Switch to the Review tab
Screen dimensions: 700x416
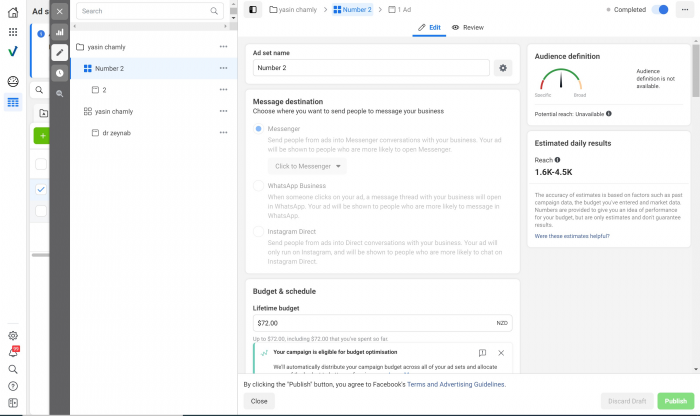468,28
